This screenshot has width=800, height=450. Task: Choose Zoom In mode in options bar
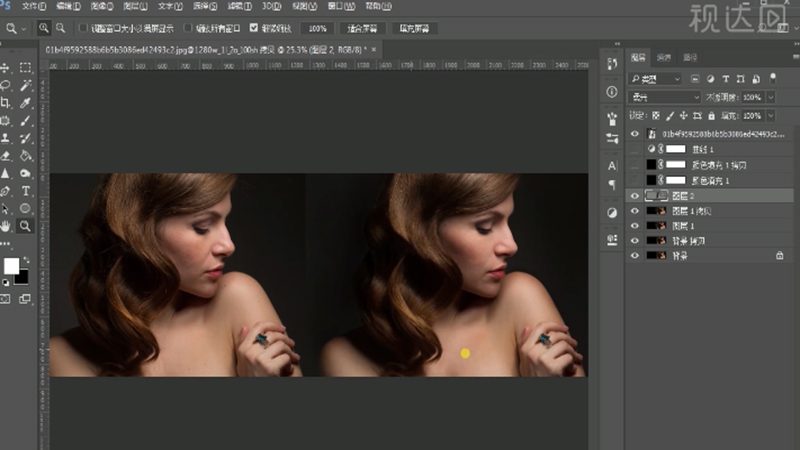coord(44,28)
